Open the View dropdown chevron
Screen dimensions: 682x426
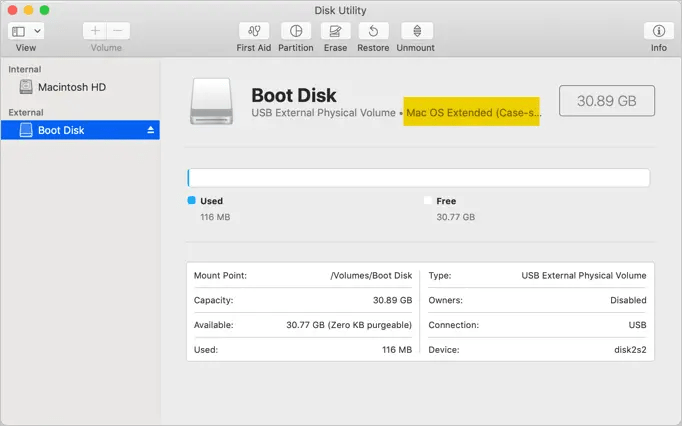[36, 31]
